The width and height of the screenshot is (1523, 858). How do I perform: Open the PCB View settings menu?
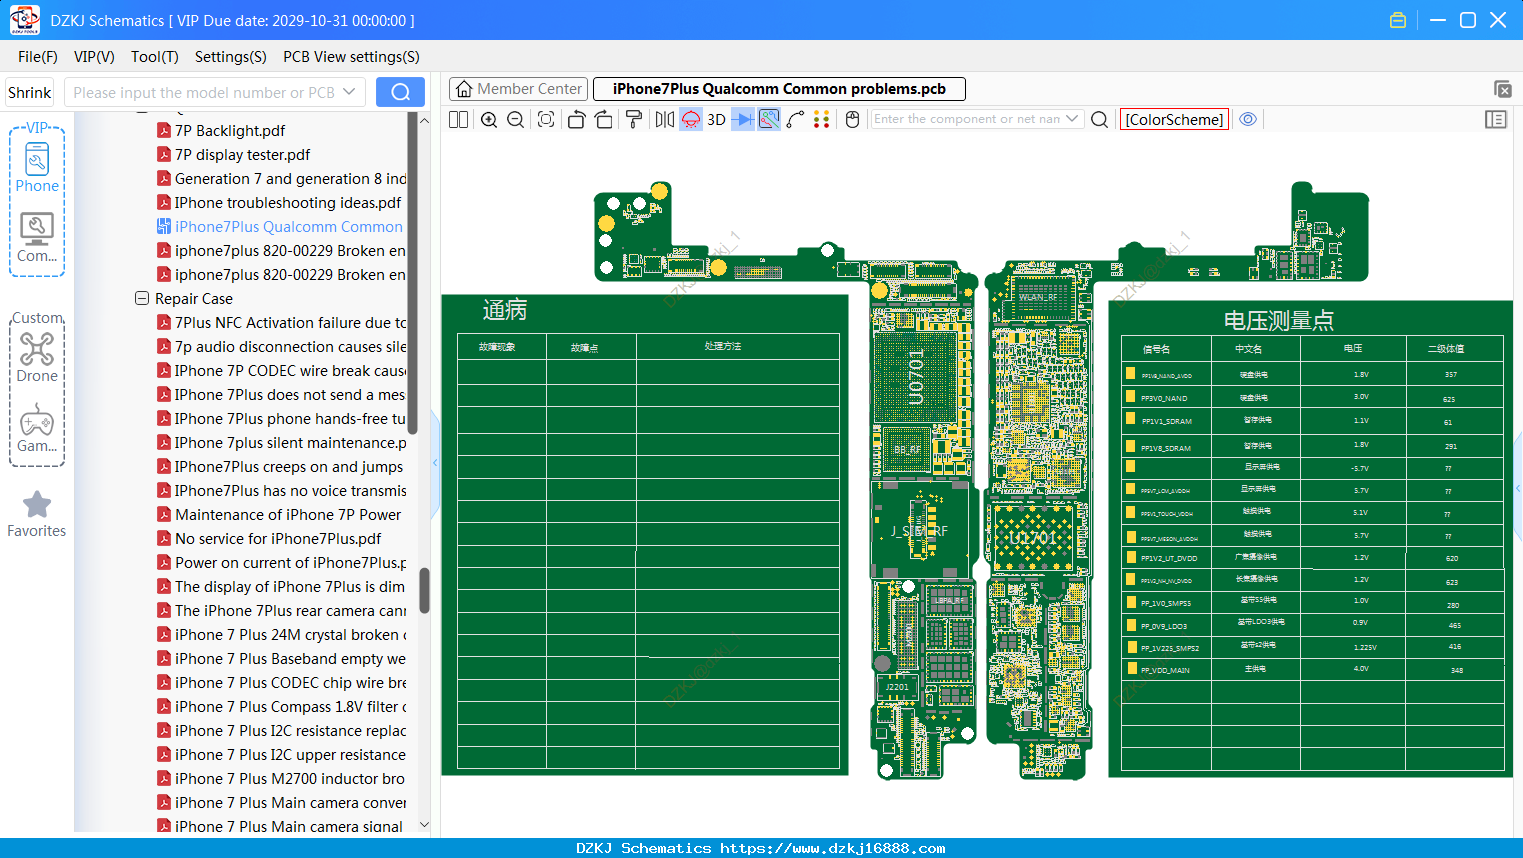coord(351,57)
